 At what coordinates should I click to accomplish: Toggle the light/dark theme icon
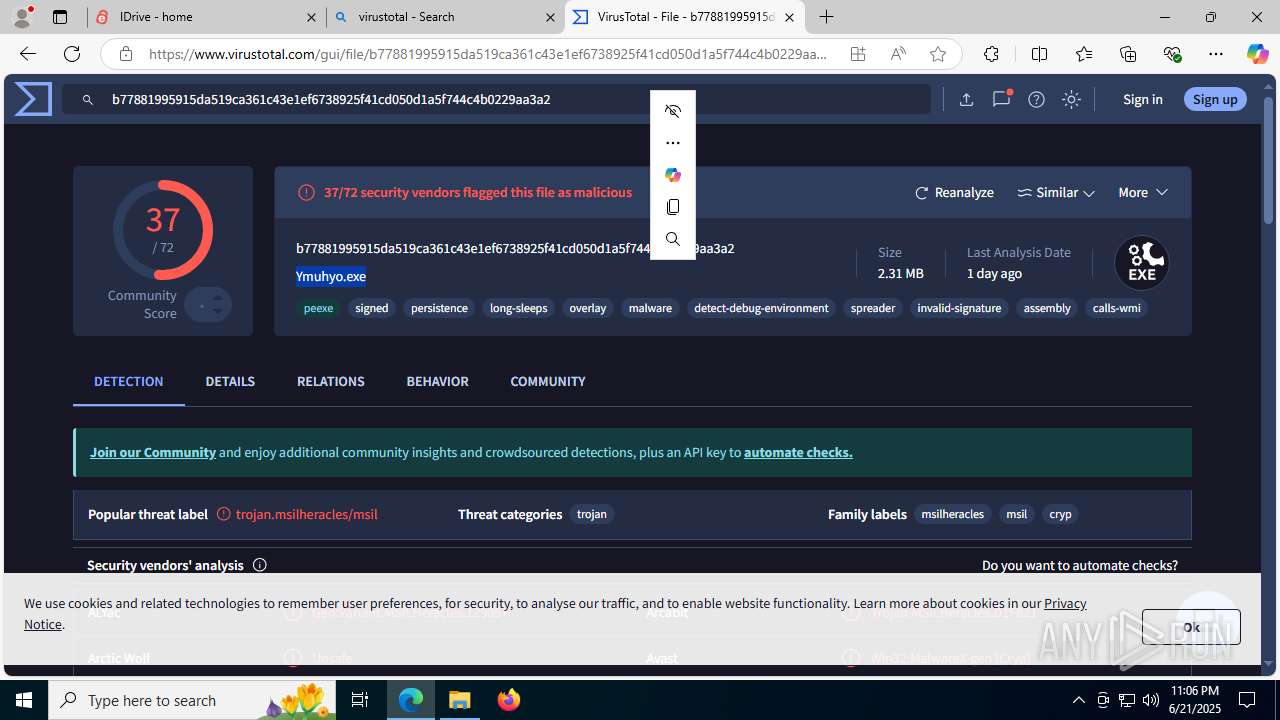(x=1071, y=99)
